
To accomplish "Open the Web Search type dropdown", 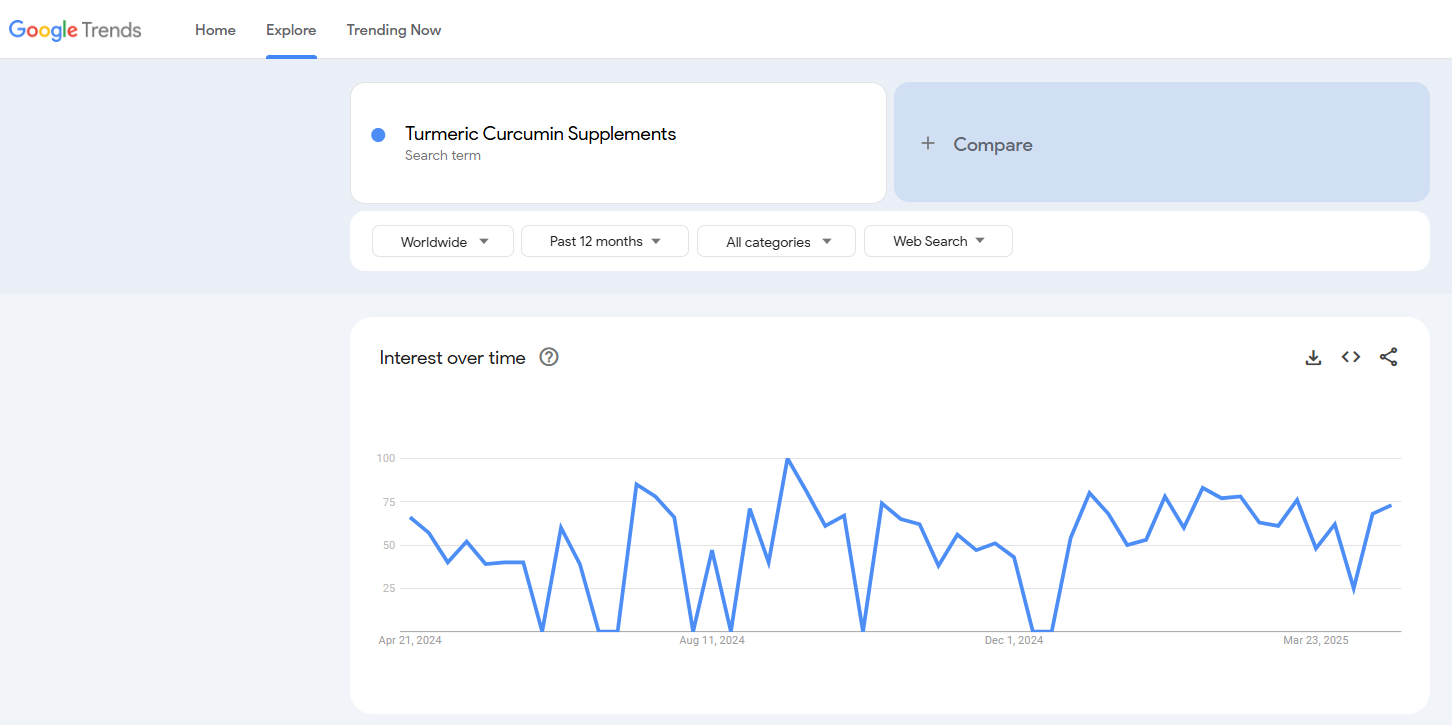I will (938, 241).
